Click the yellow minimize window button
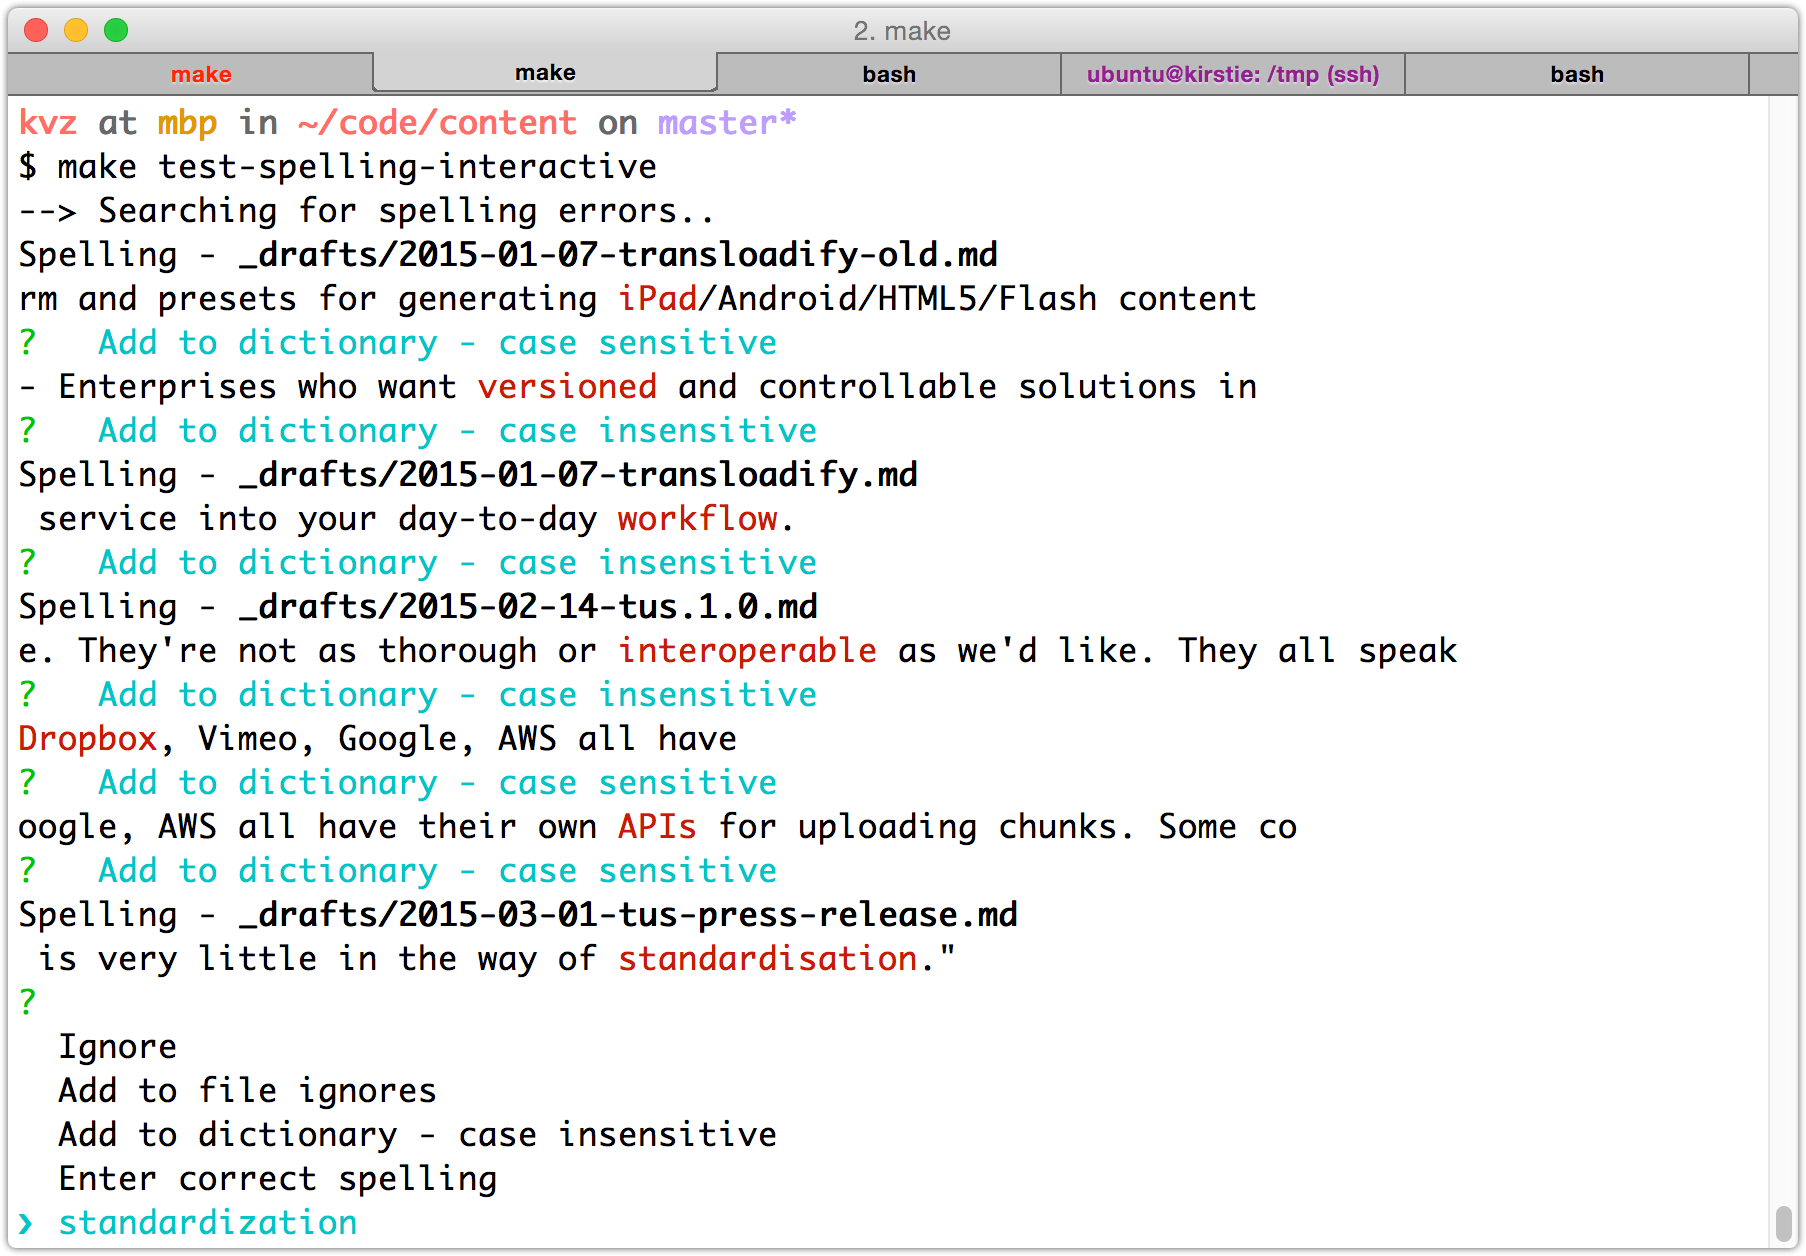The height and width of the screenshot is (1256, 1806). pos(76,30)
